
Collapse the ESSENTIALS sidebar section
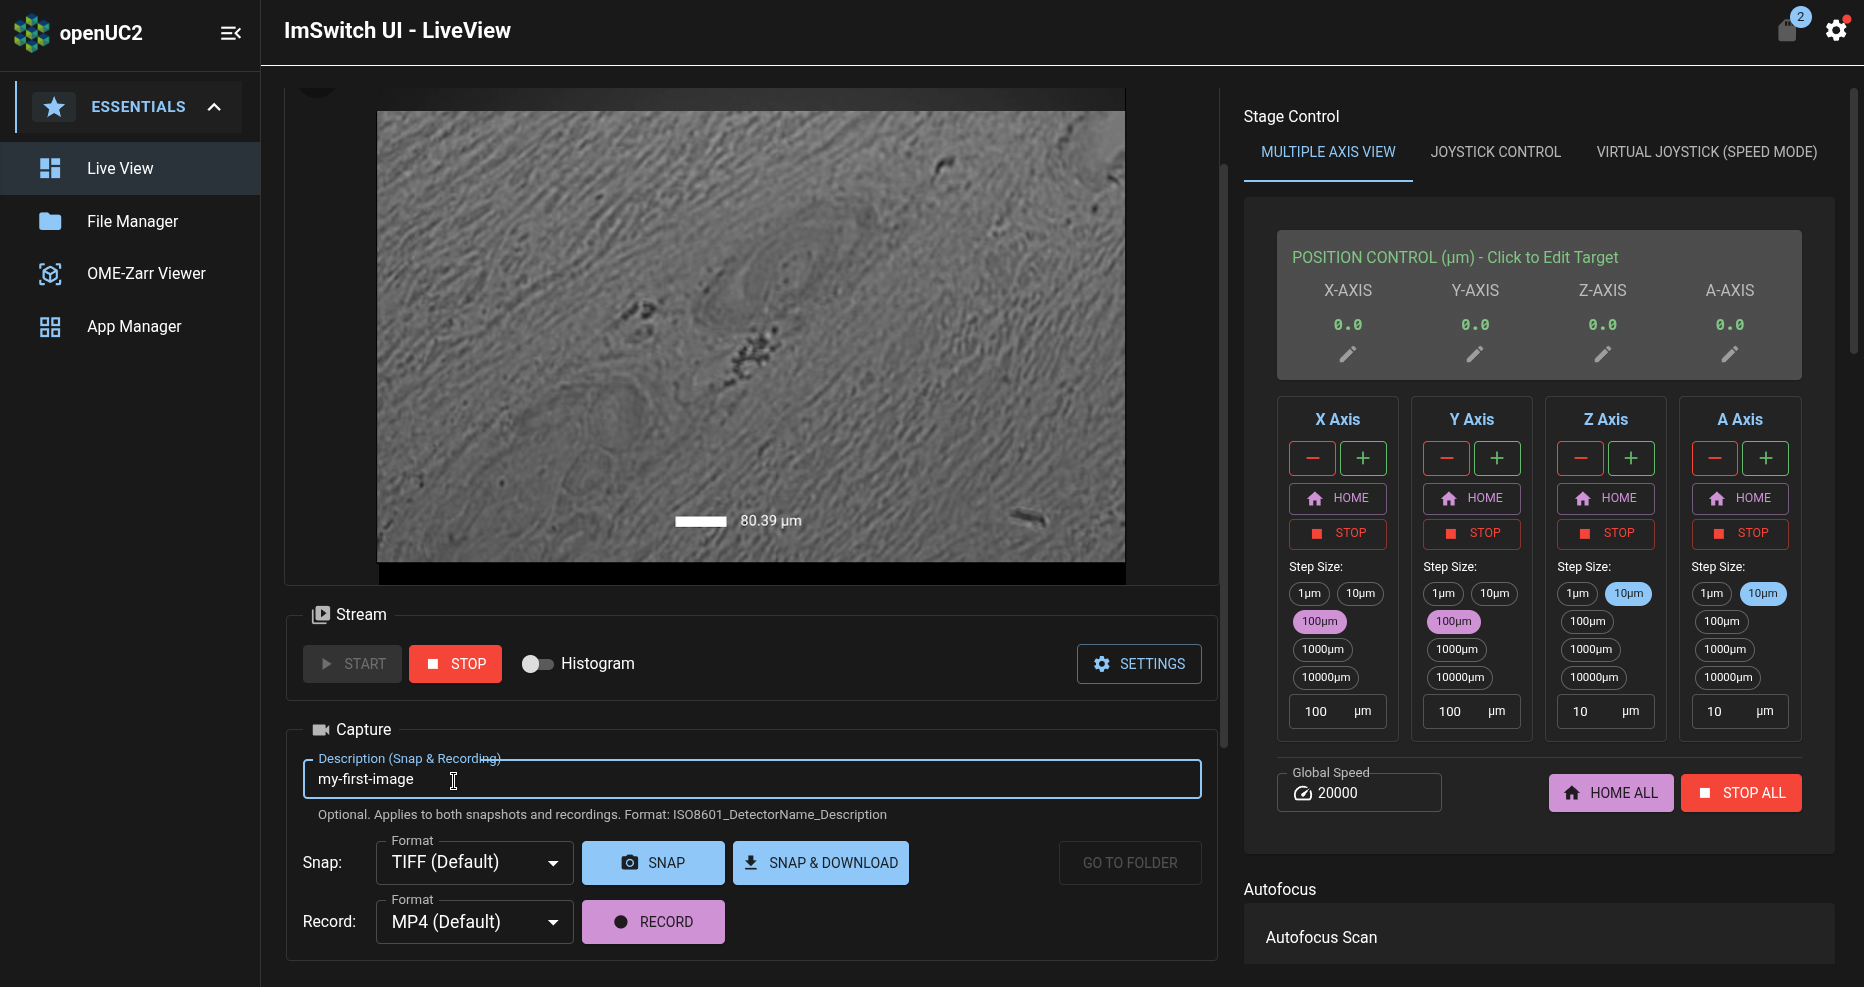click(x=214, y=106)
